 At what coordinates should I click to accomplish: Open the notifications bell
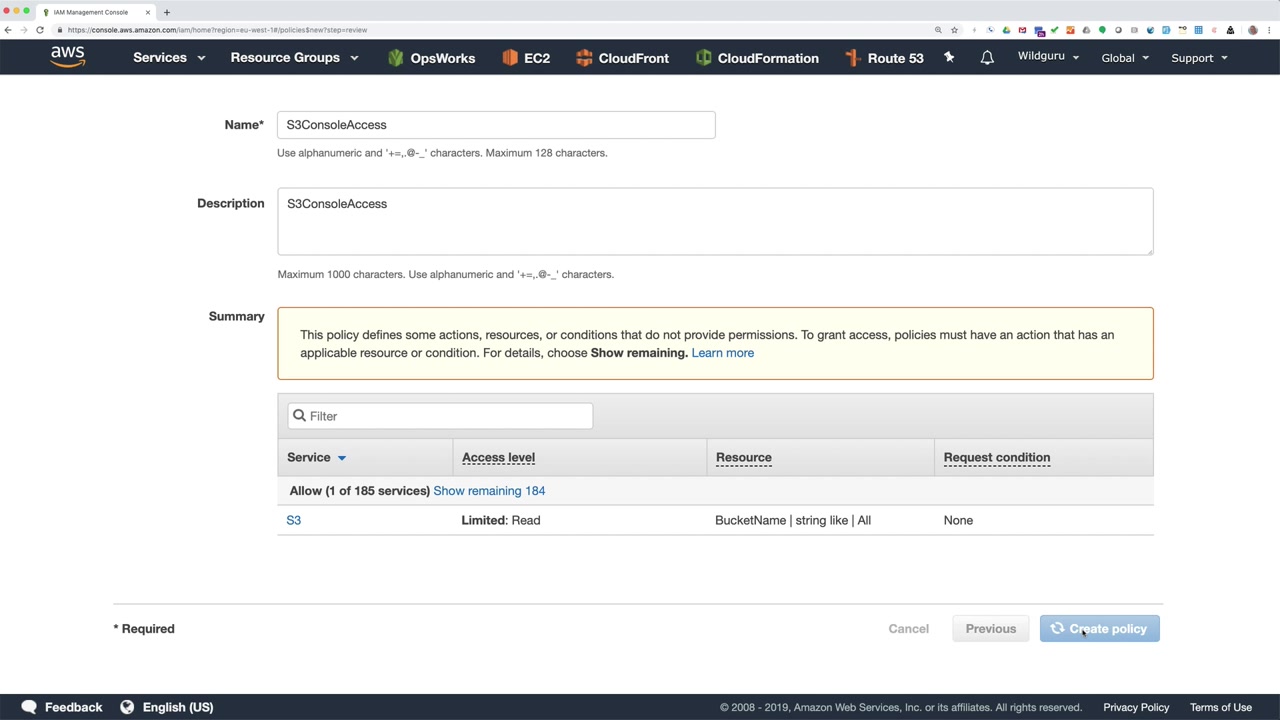(987, 58)
